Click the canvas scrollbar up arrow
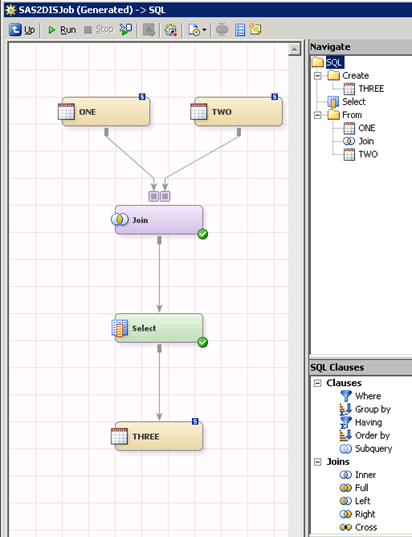 [294, 50]
